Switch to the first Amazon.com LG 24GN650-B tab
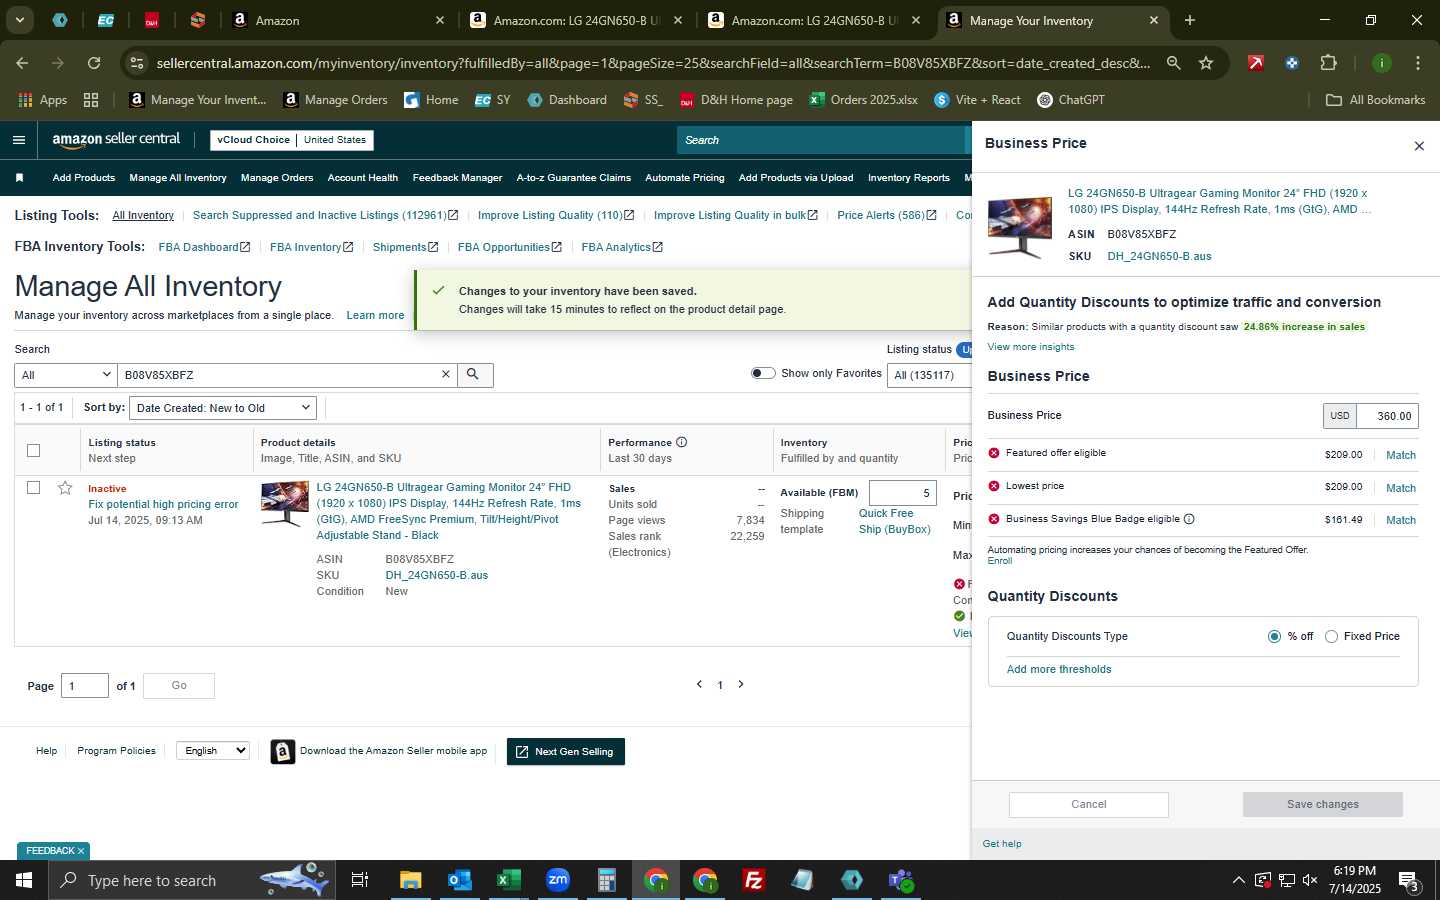This screenshot has width=1440, height=900. tap(576, 20)
